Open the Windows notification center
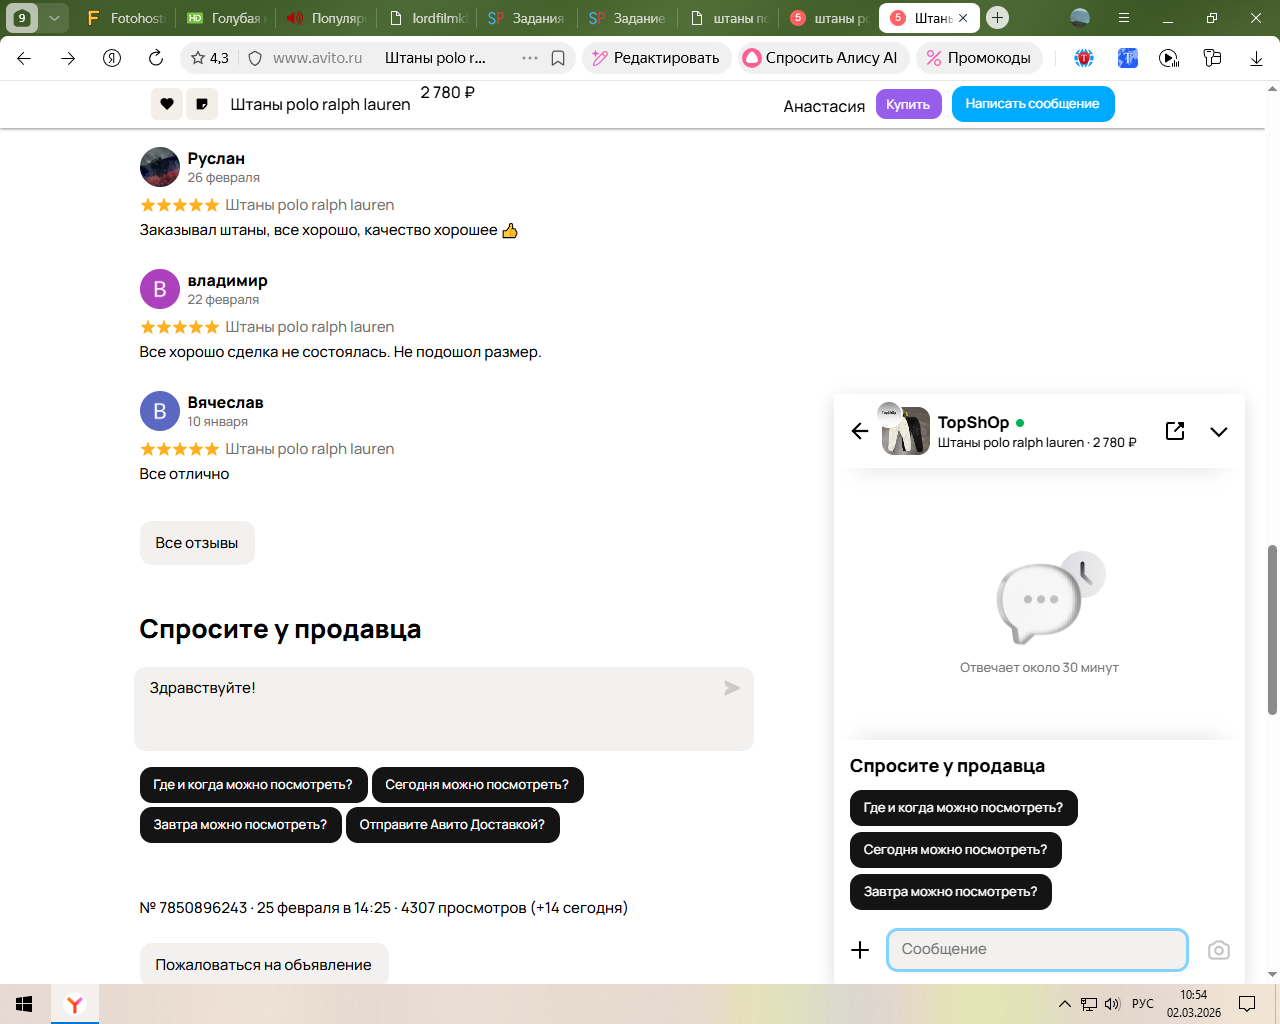The width and height of the screenshot is (1280, 1024). coord(1247,1004)
